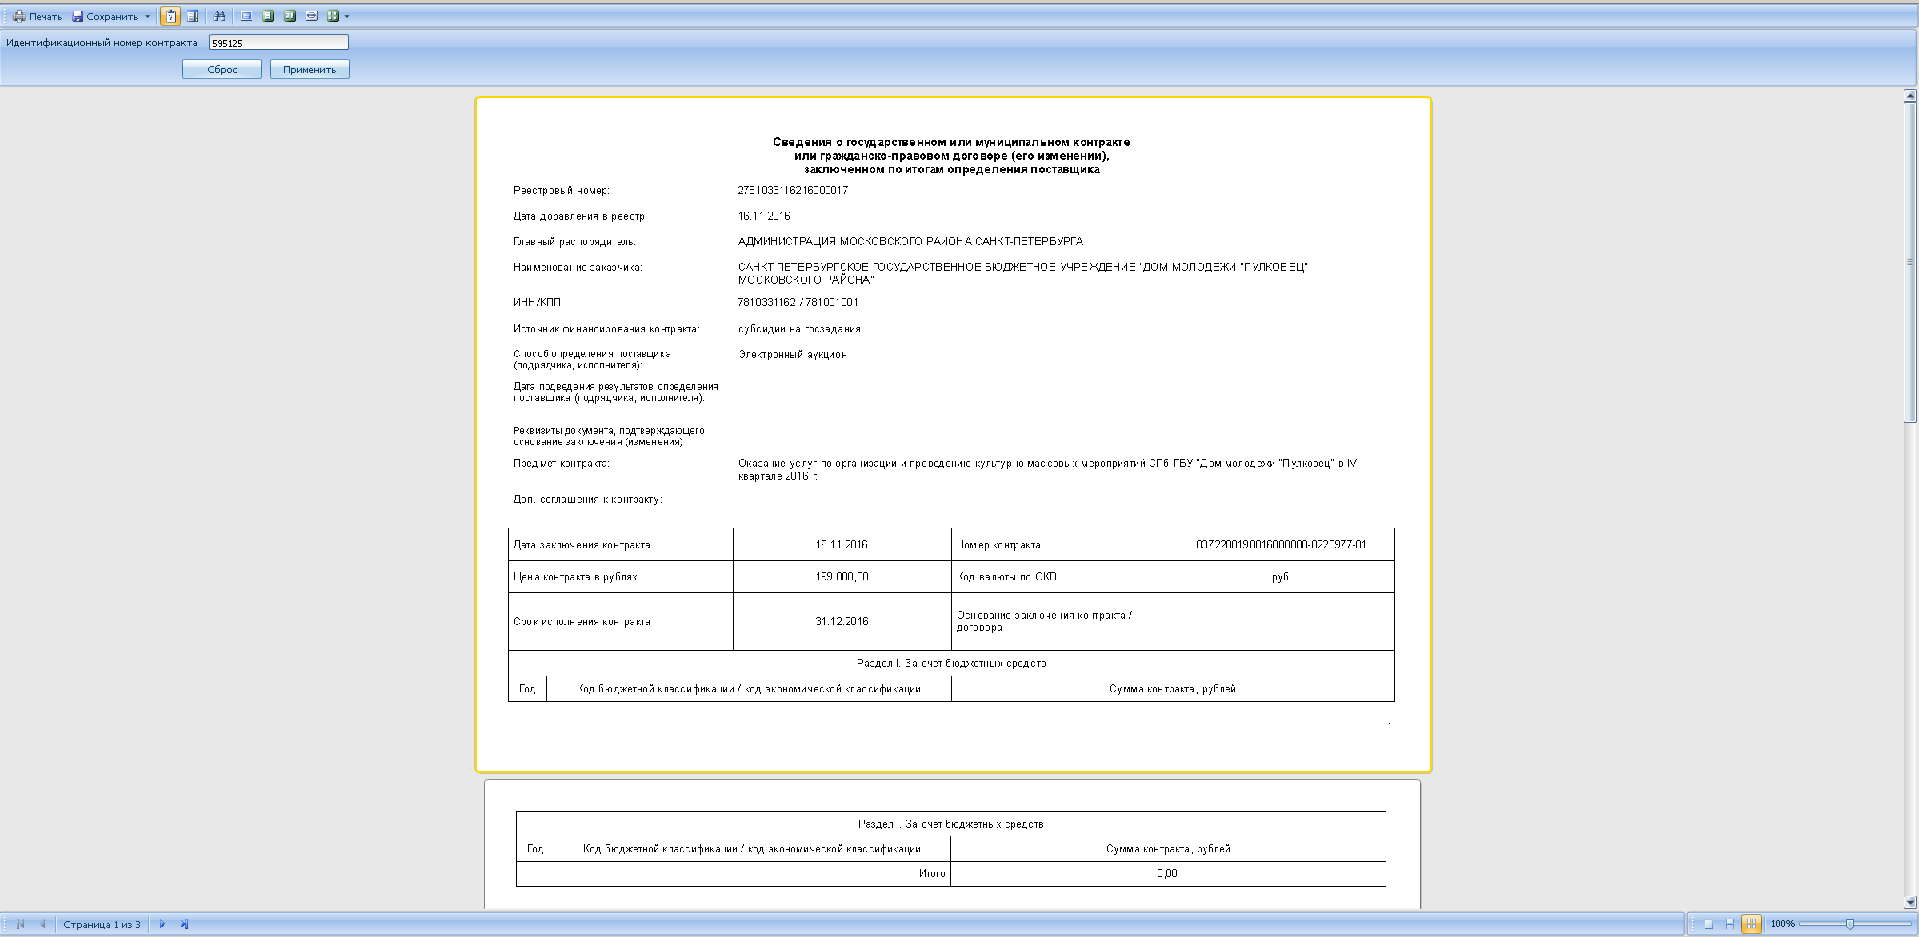Screen dimensions: 1919x937
Task: Click the 'руб' currency code cell
Action: click(x=1280, y=577)
